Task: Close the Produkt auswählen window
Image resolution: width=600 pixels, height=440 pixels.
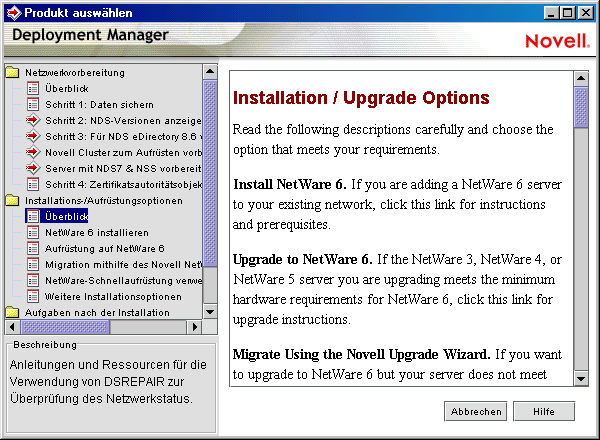Action: pos(586,13)
